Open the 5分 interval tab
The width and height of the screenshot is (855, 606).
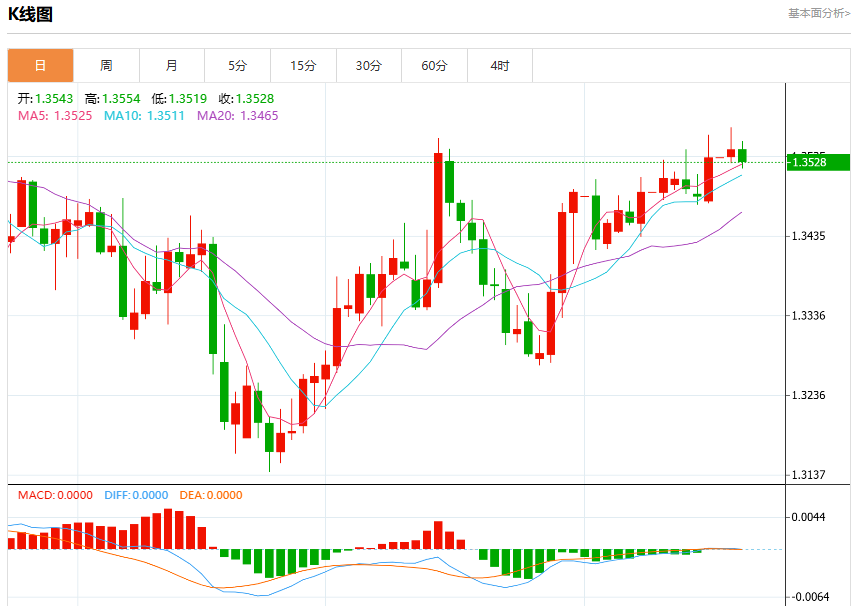(238, 65)
